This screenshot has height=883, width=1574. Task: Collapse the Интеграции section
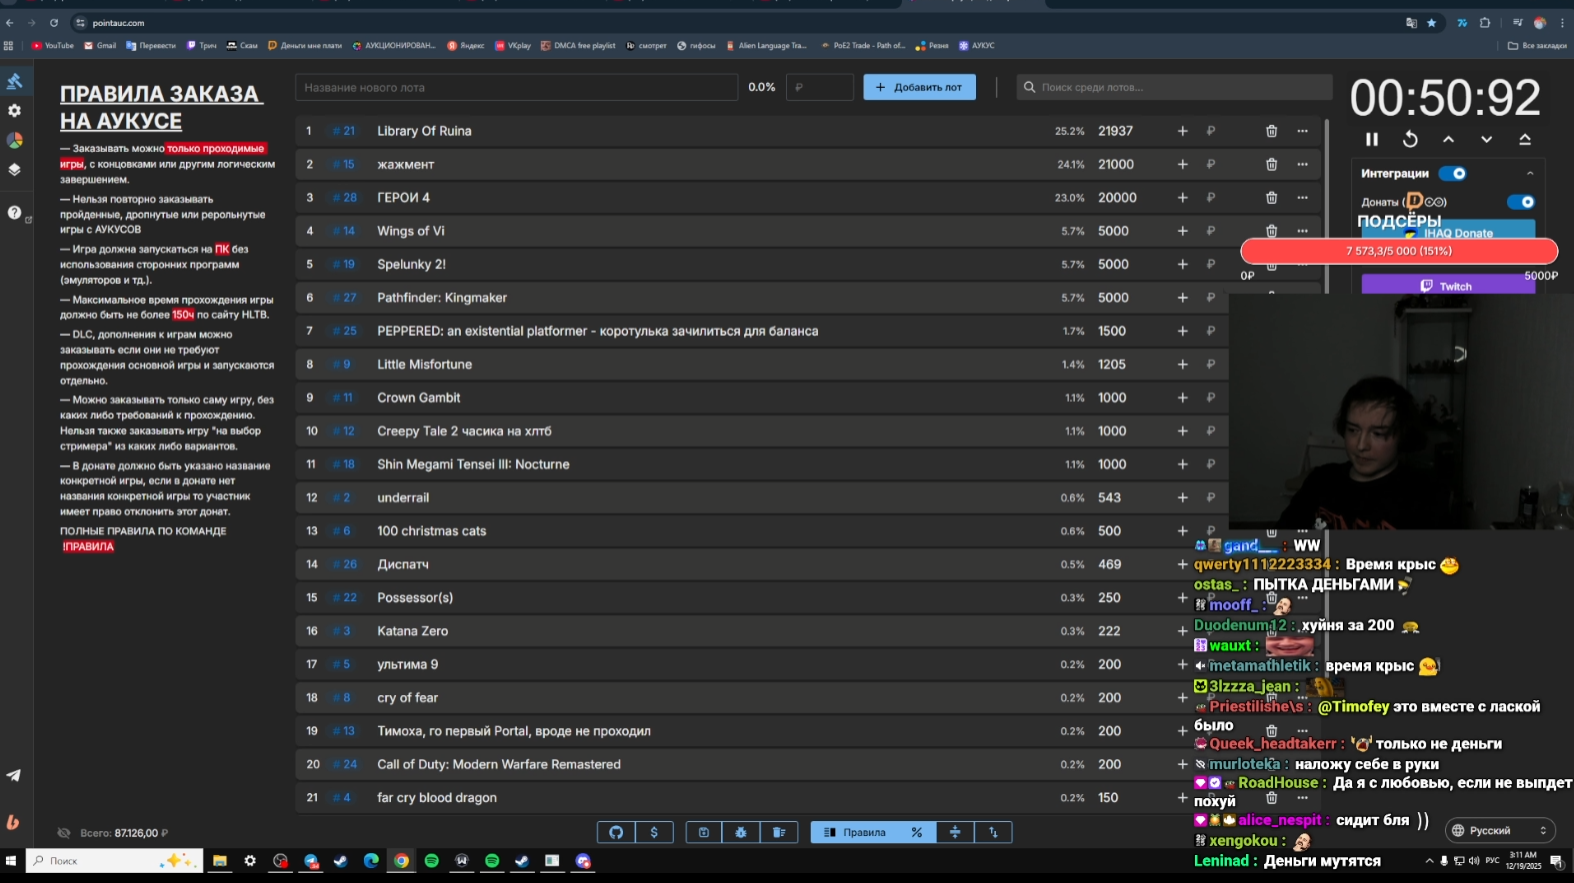(1529, 174)
